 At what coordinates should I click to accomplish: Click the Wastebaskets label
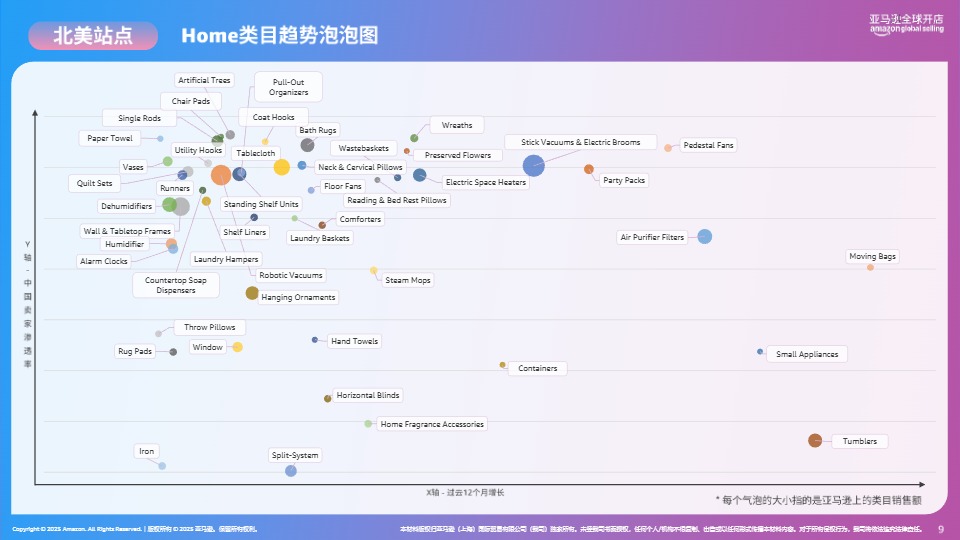(364, 148)
